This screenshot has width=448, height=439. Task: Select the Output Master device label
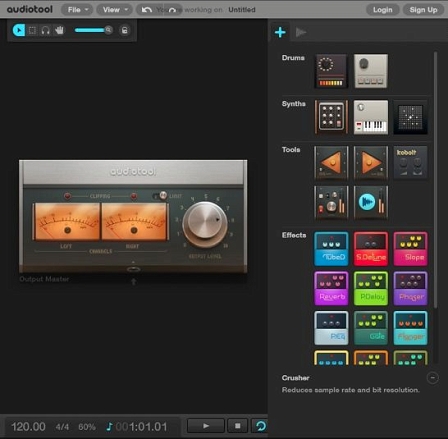44,279
